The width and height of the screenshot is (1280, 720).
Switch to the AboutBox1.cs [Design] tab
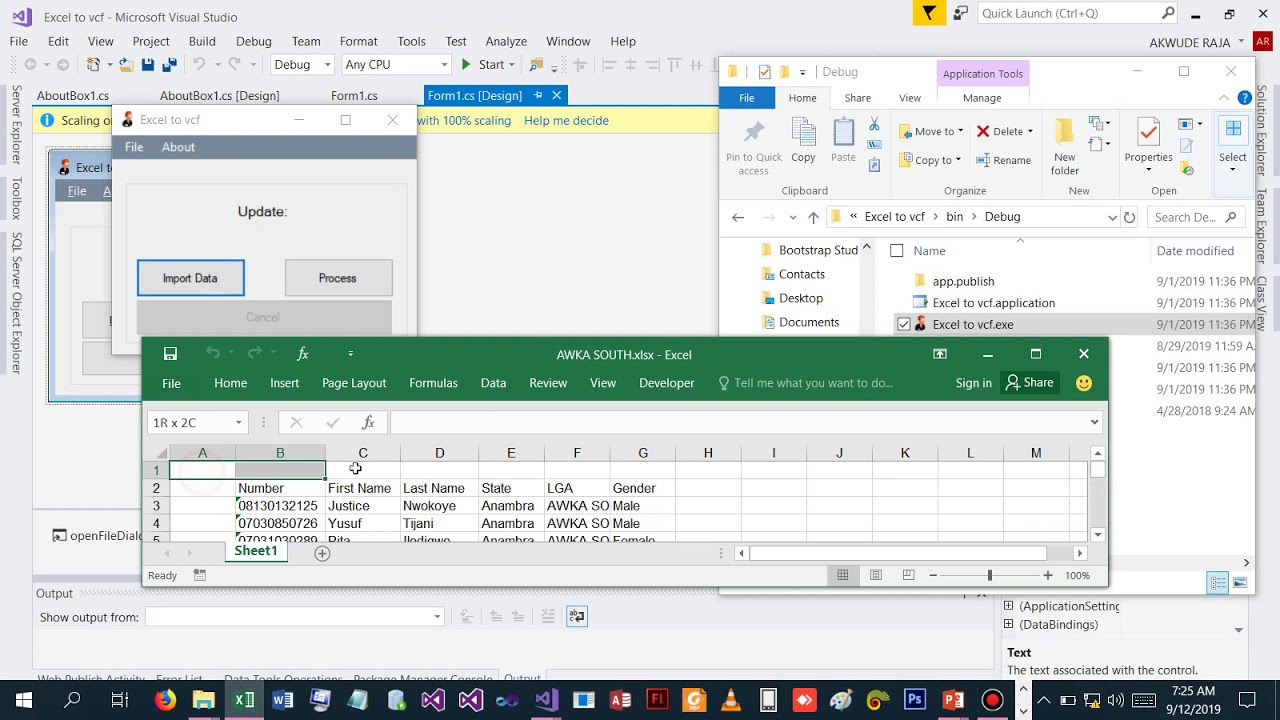click(219, 96)
